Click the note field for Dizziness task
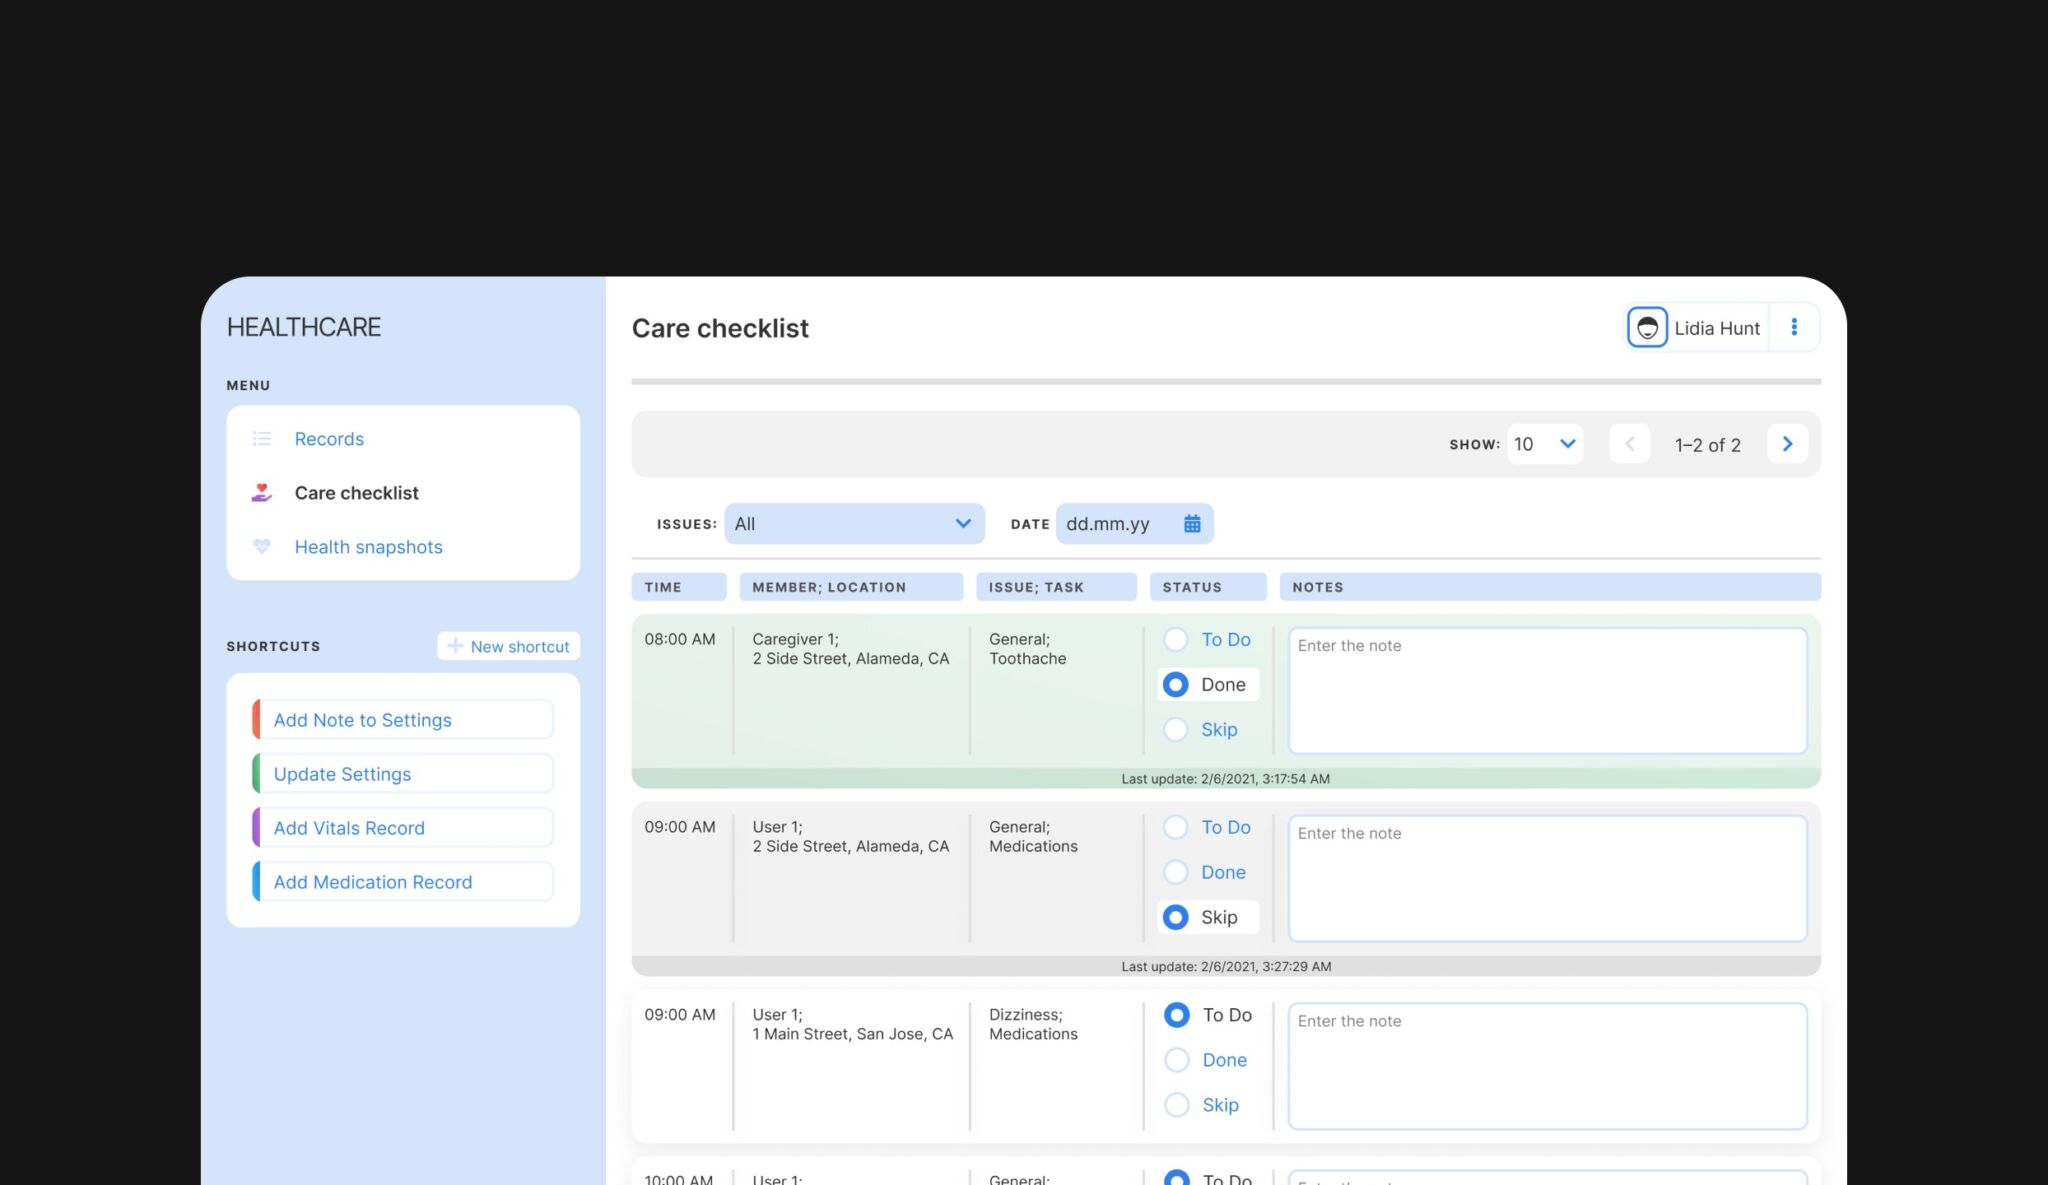This screenshot has width=2048, height=1185. click(1547, 1067)
